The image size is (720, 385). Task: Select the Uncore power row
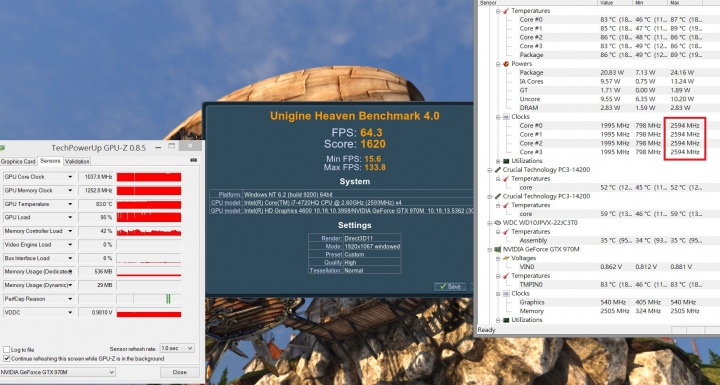(x=611, y=99)
